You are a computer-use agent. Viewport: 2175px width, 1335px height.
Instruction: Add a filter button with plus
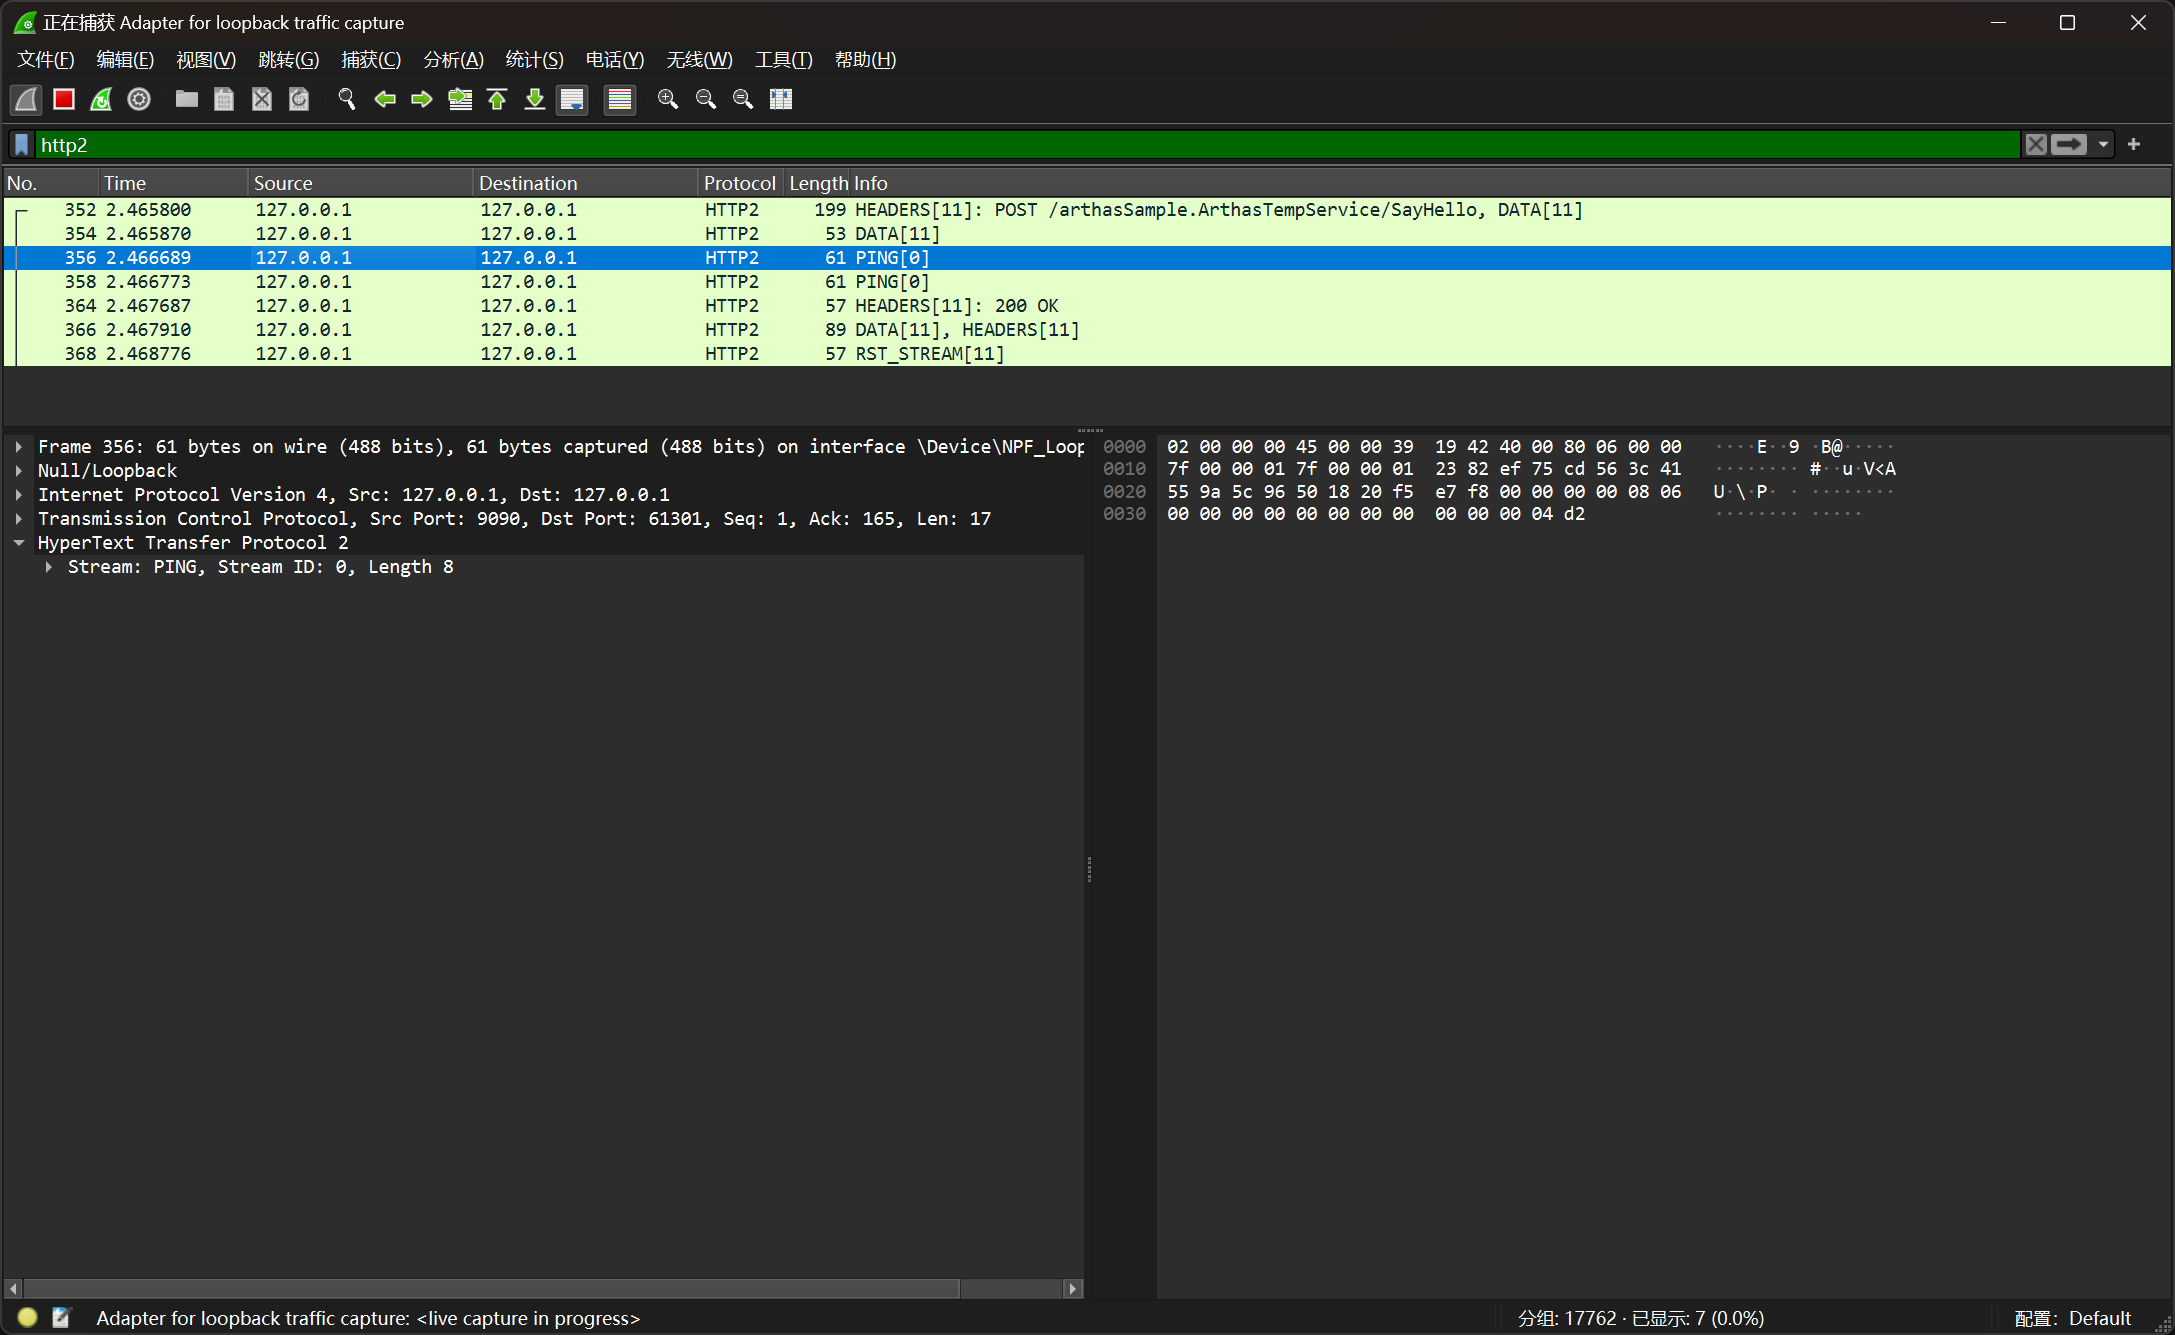pos(2134,145)
